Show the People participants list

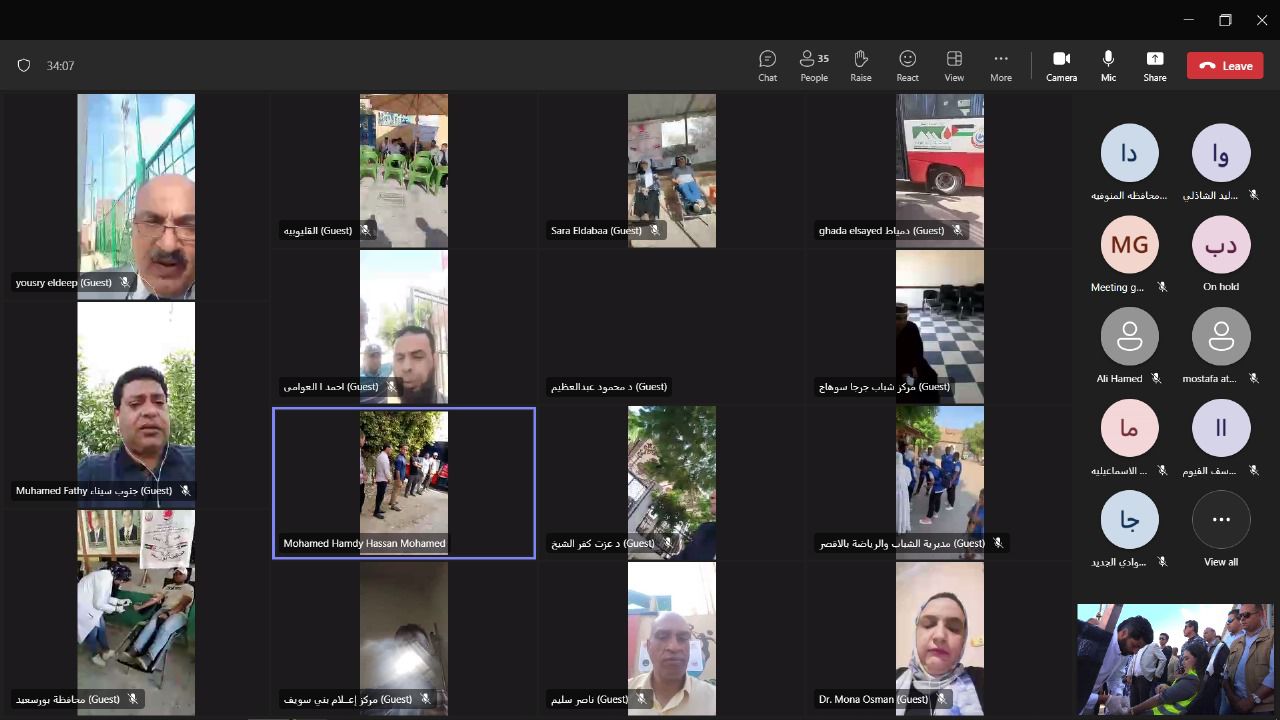[x=814, y=65]
